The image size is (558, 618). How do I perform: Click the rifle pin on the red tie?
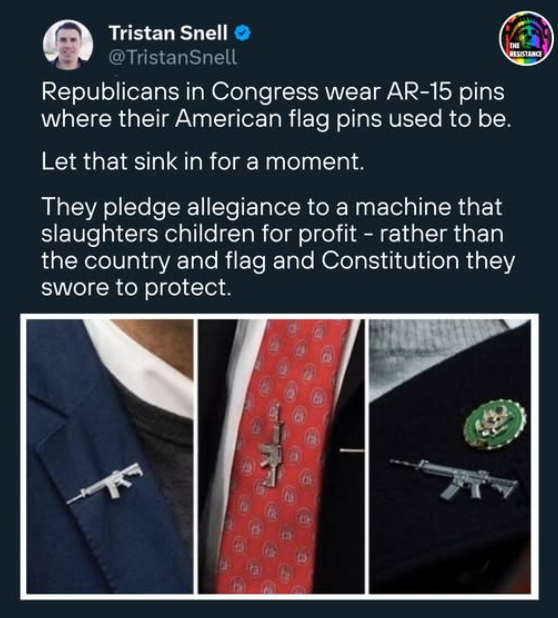click(272, 446)
